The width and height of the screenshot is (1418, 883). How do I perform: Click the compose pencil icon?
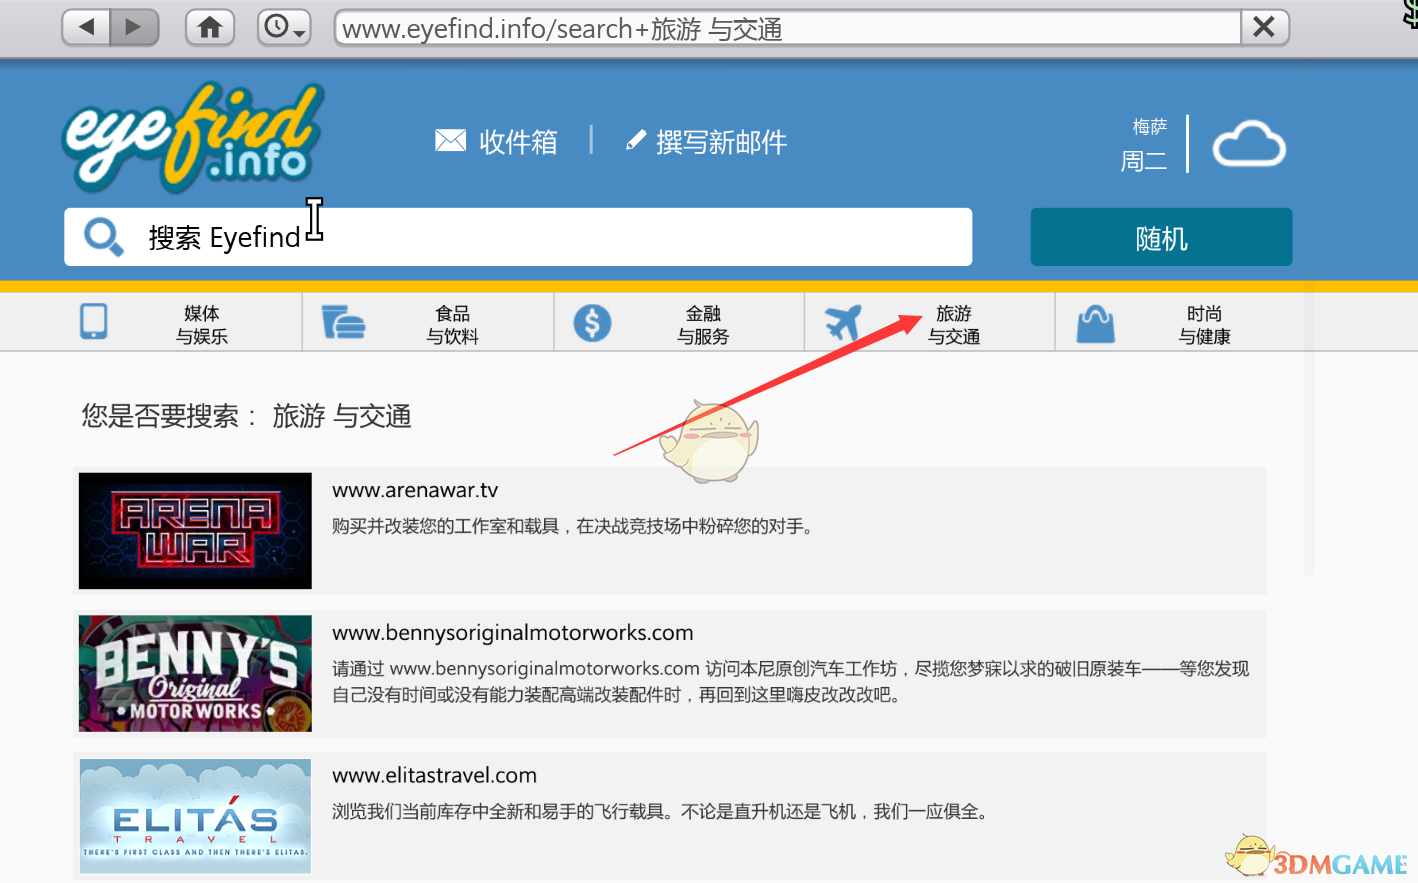coord(635,141)
